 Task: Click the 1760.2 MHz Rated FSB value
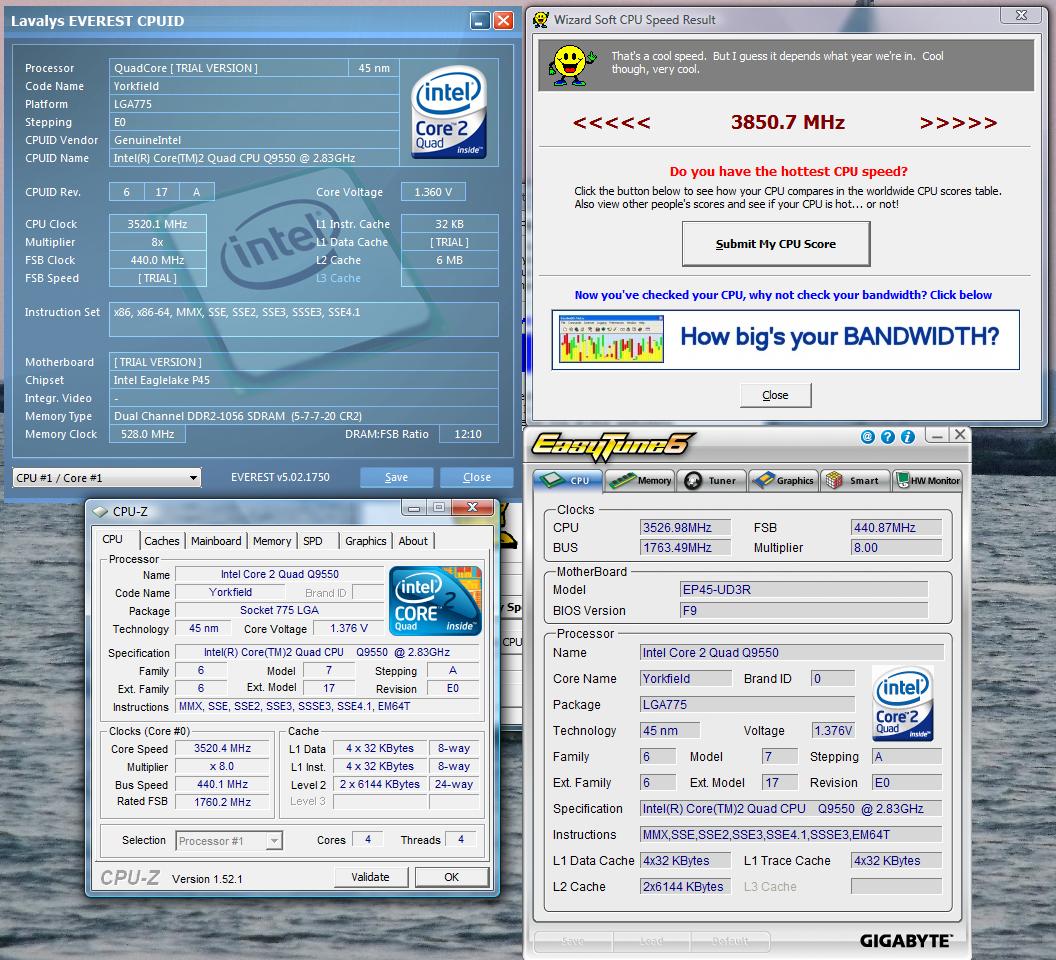tap(222, 802)
